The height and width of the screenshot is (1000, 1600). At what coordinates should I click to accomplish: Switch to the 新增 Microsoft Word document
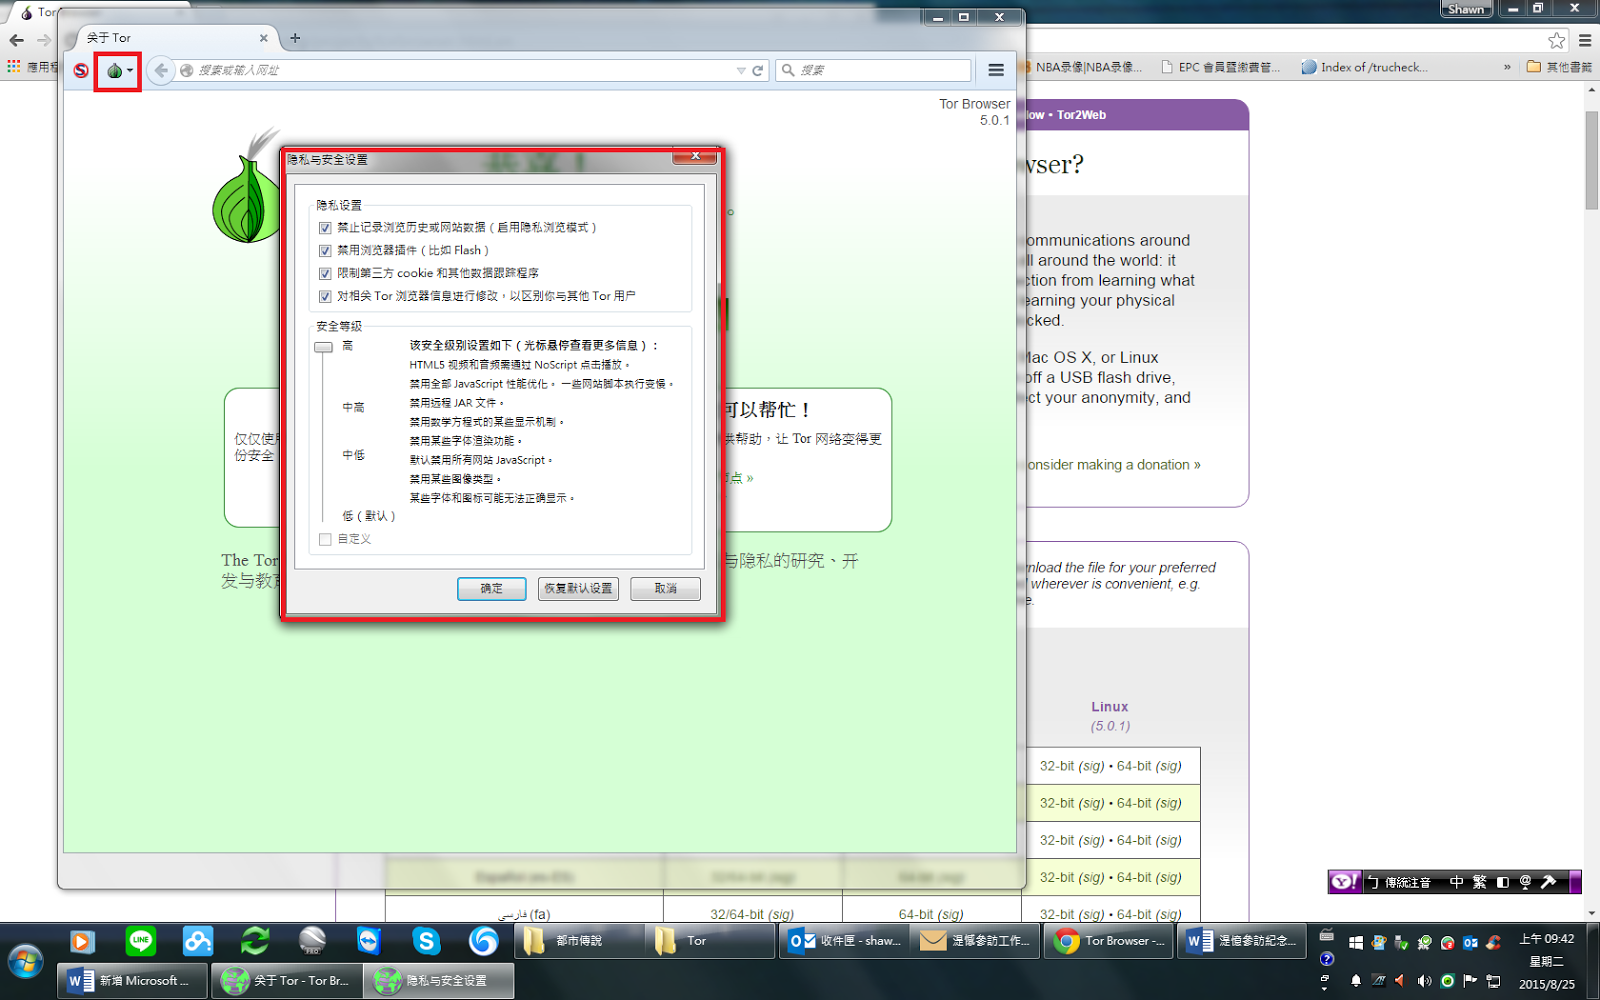click(x=132, y=981)
